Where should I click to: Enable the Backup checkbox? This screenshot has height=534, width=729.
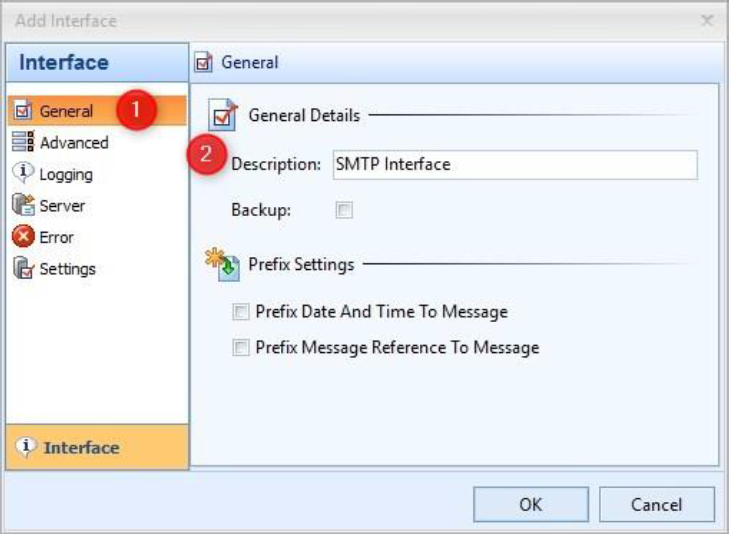[344, 210]
